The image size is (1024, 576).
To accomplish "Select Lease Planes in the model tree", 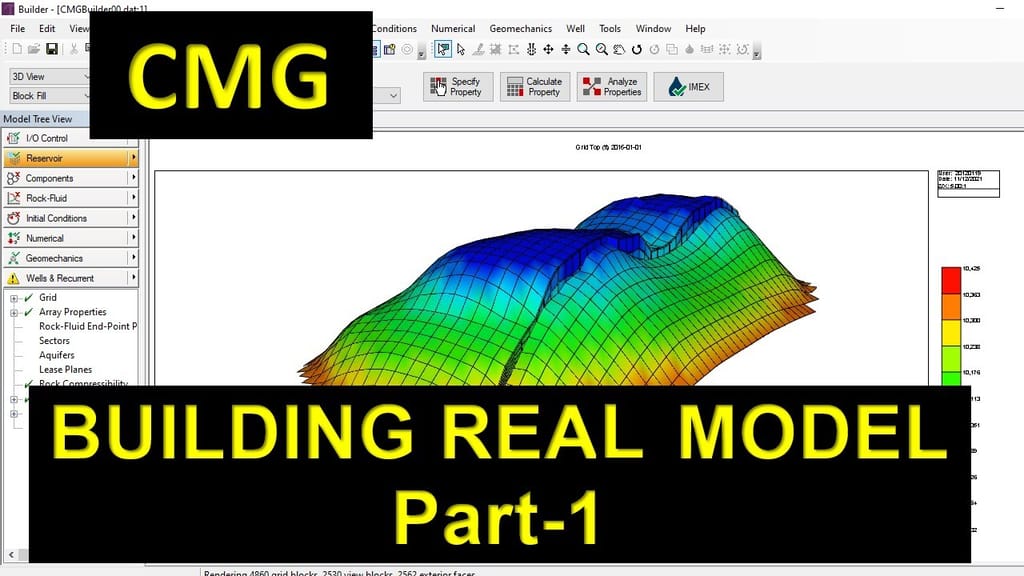I will pyautogui.click(x=65, y=369).
